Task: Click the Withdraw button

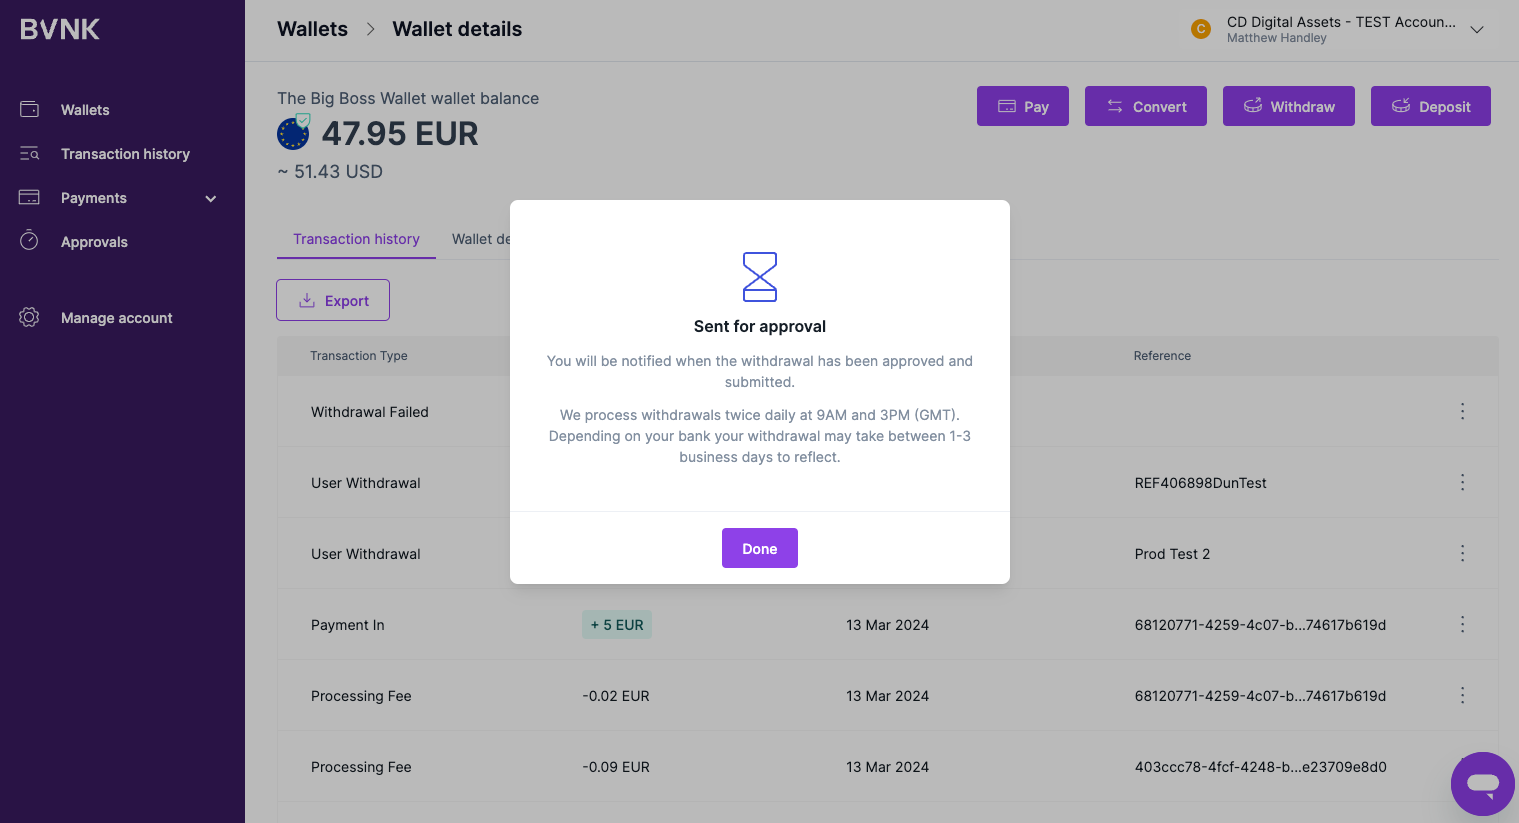Action: 1288,106
